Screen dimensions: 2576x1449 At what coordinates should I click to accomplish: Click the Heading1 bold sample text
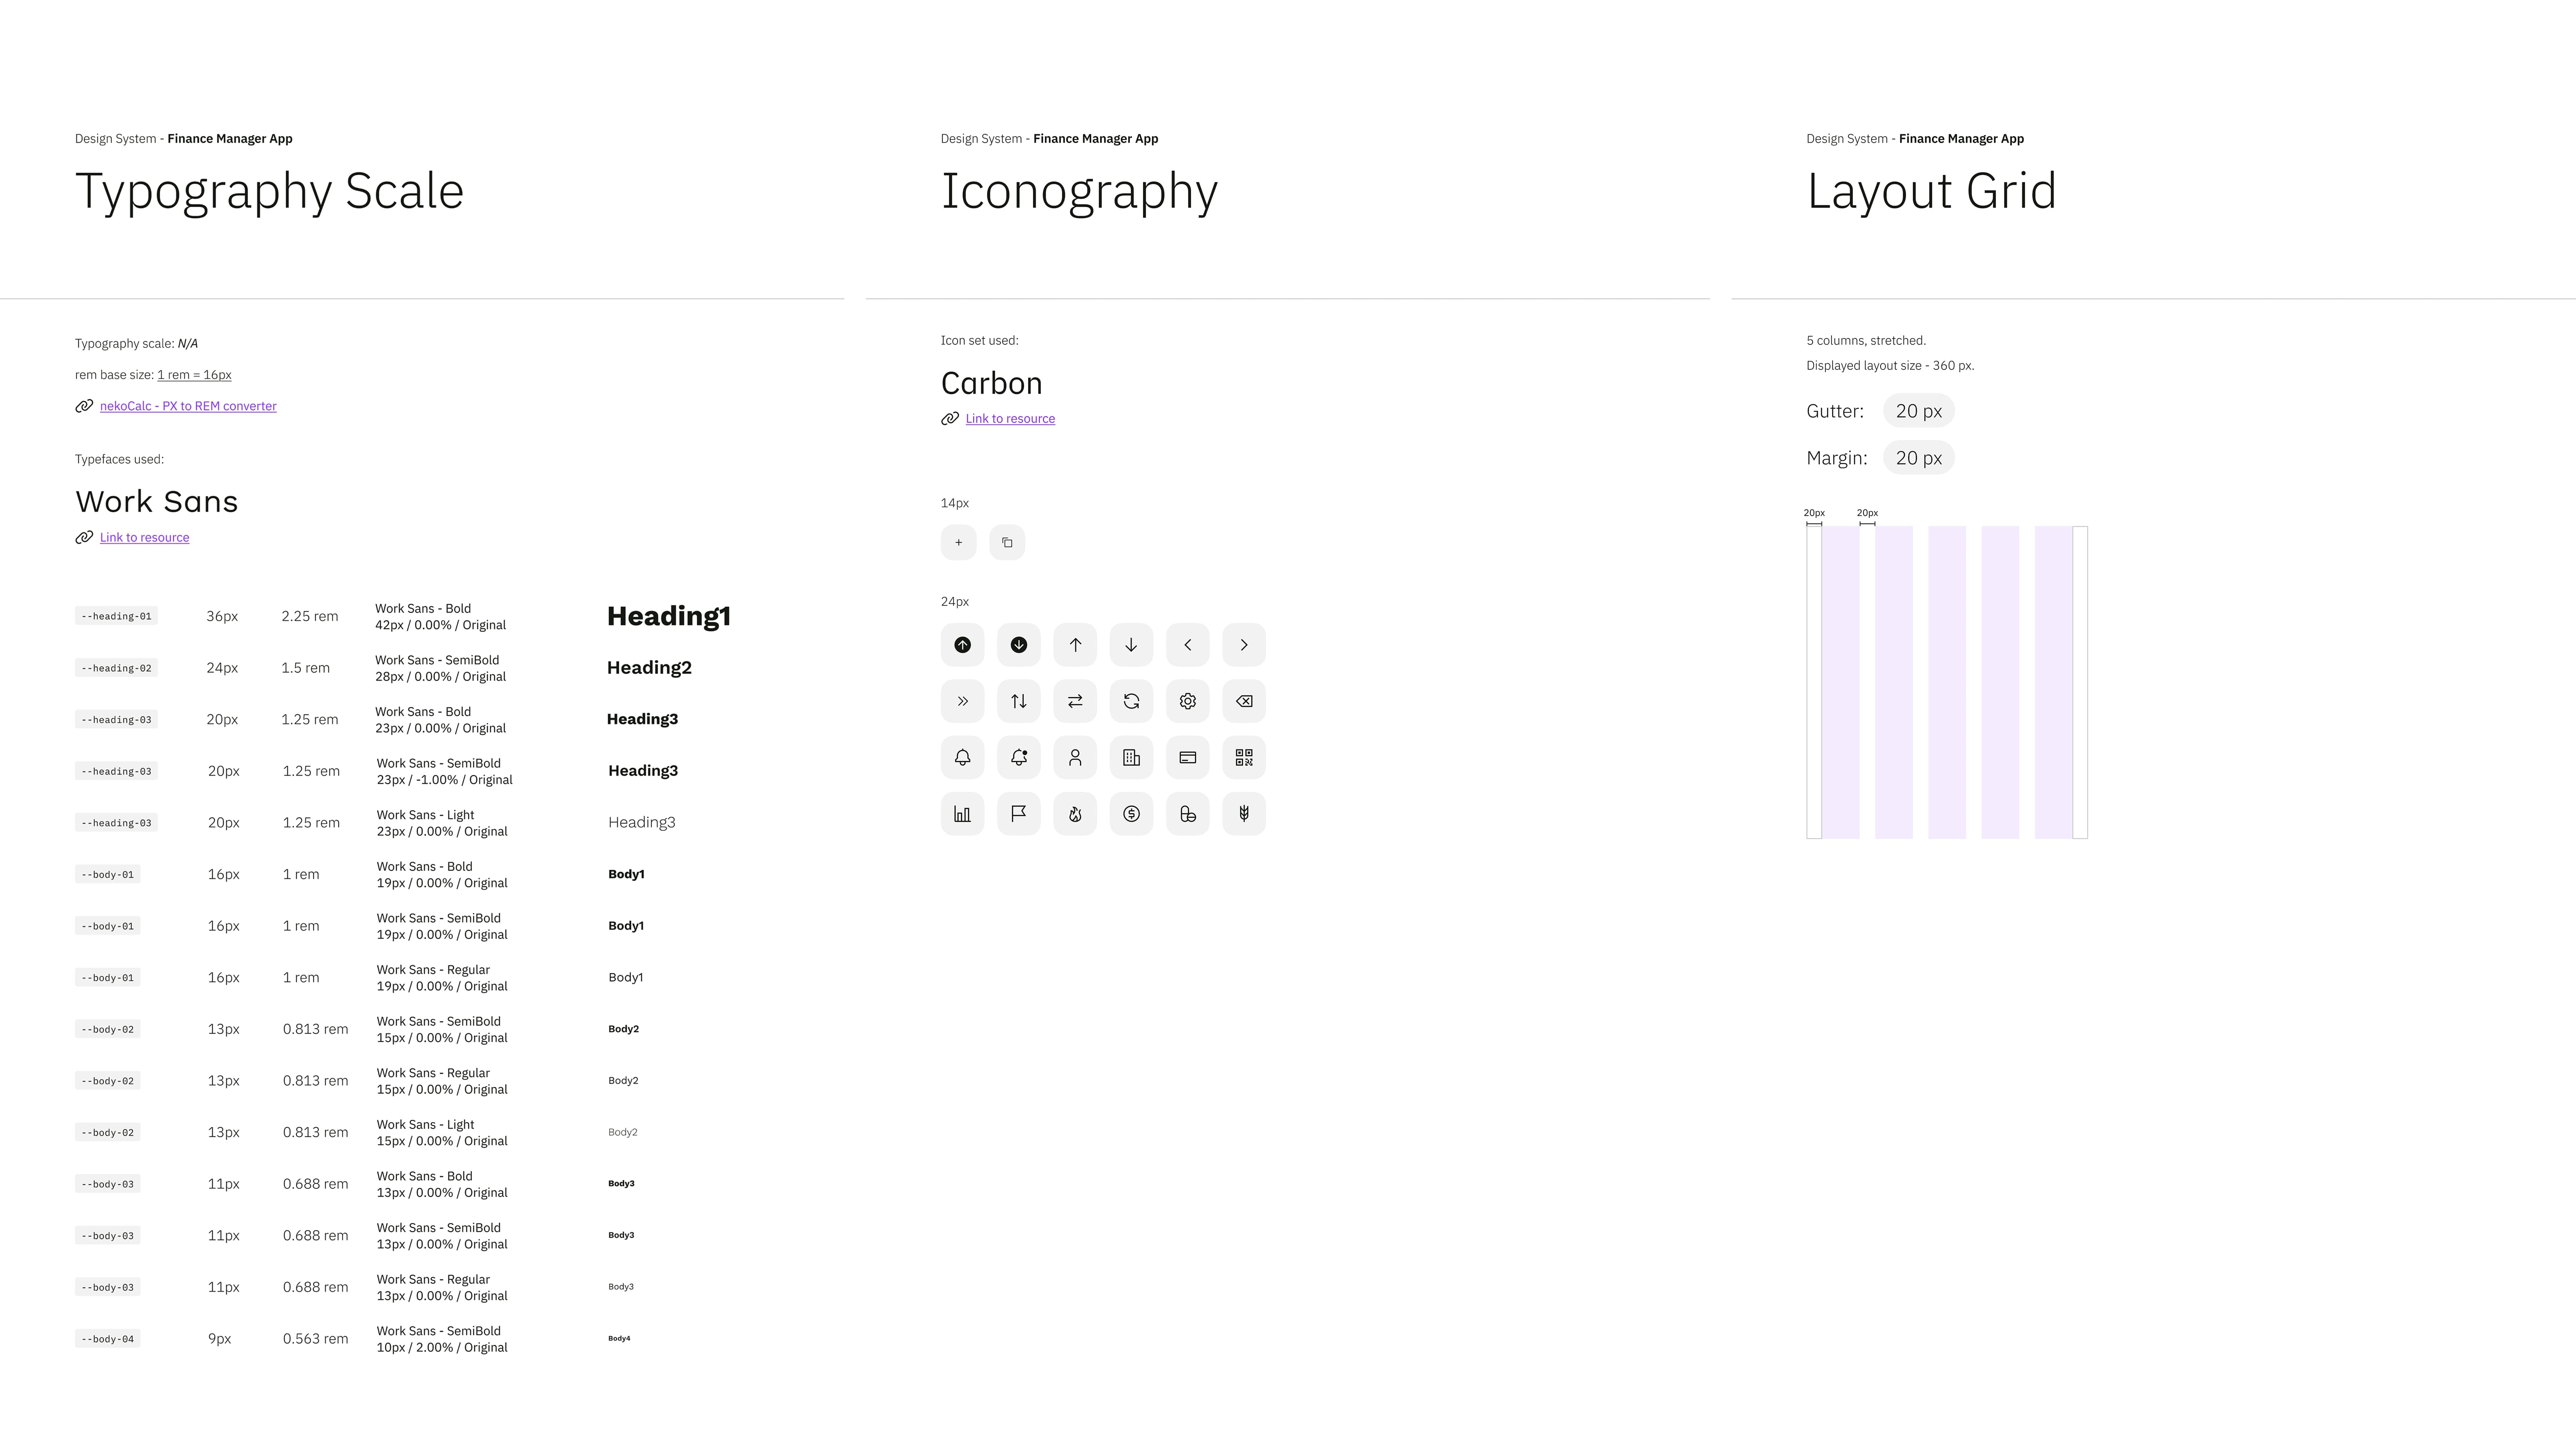(669, 616)
